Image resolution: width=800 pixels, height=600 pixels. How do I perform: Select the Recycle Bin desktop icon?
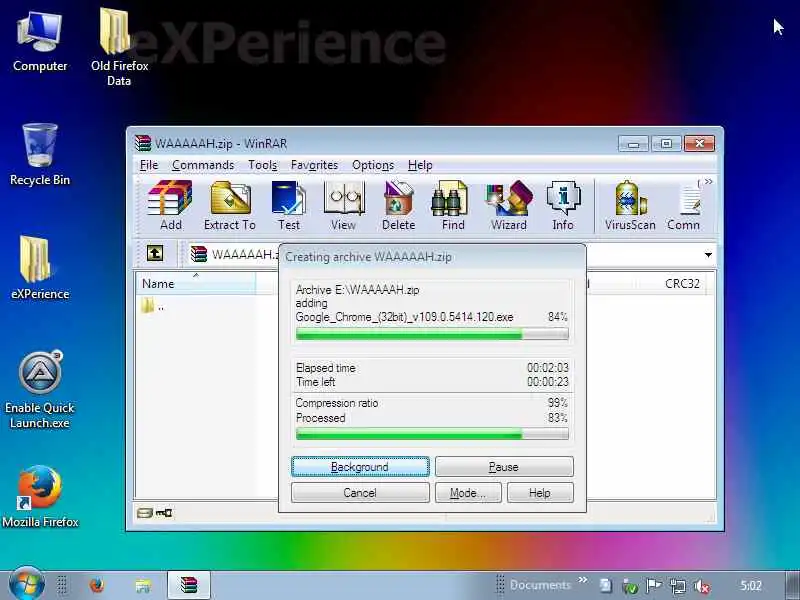pos(40,155)
